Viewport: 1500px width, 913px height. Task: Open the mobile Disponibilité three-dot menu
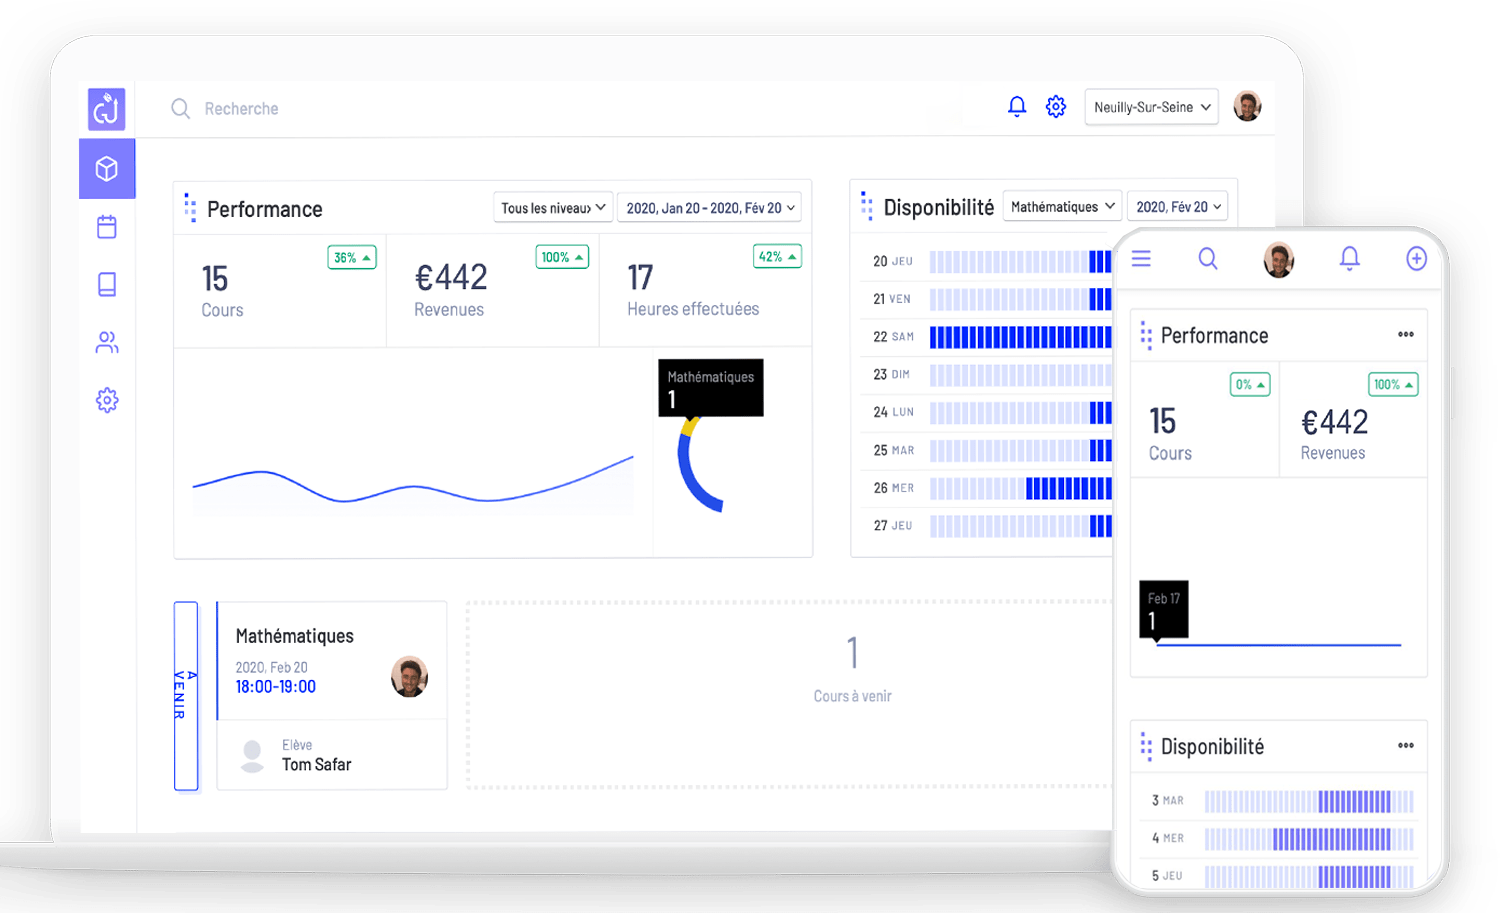(1405, 746)
